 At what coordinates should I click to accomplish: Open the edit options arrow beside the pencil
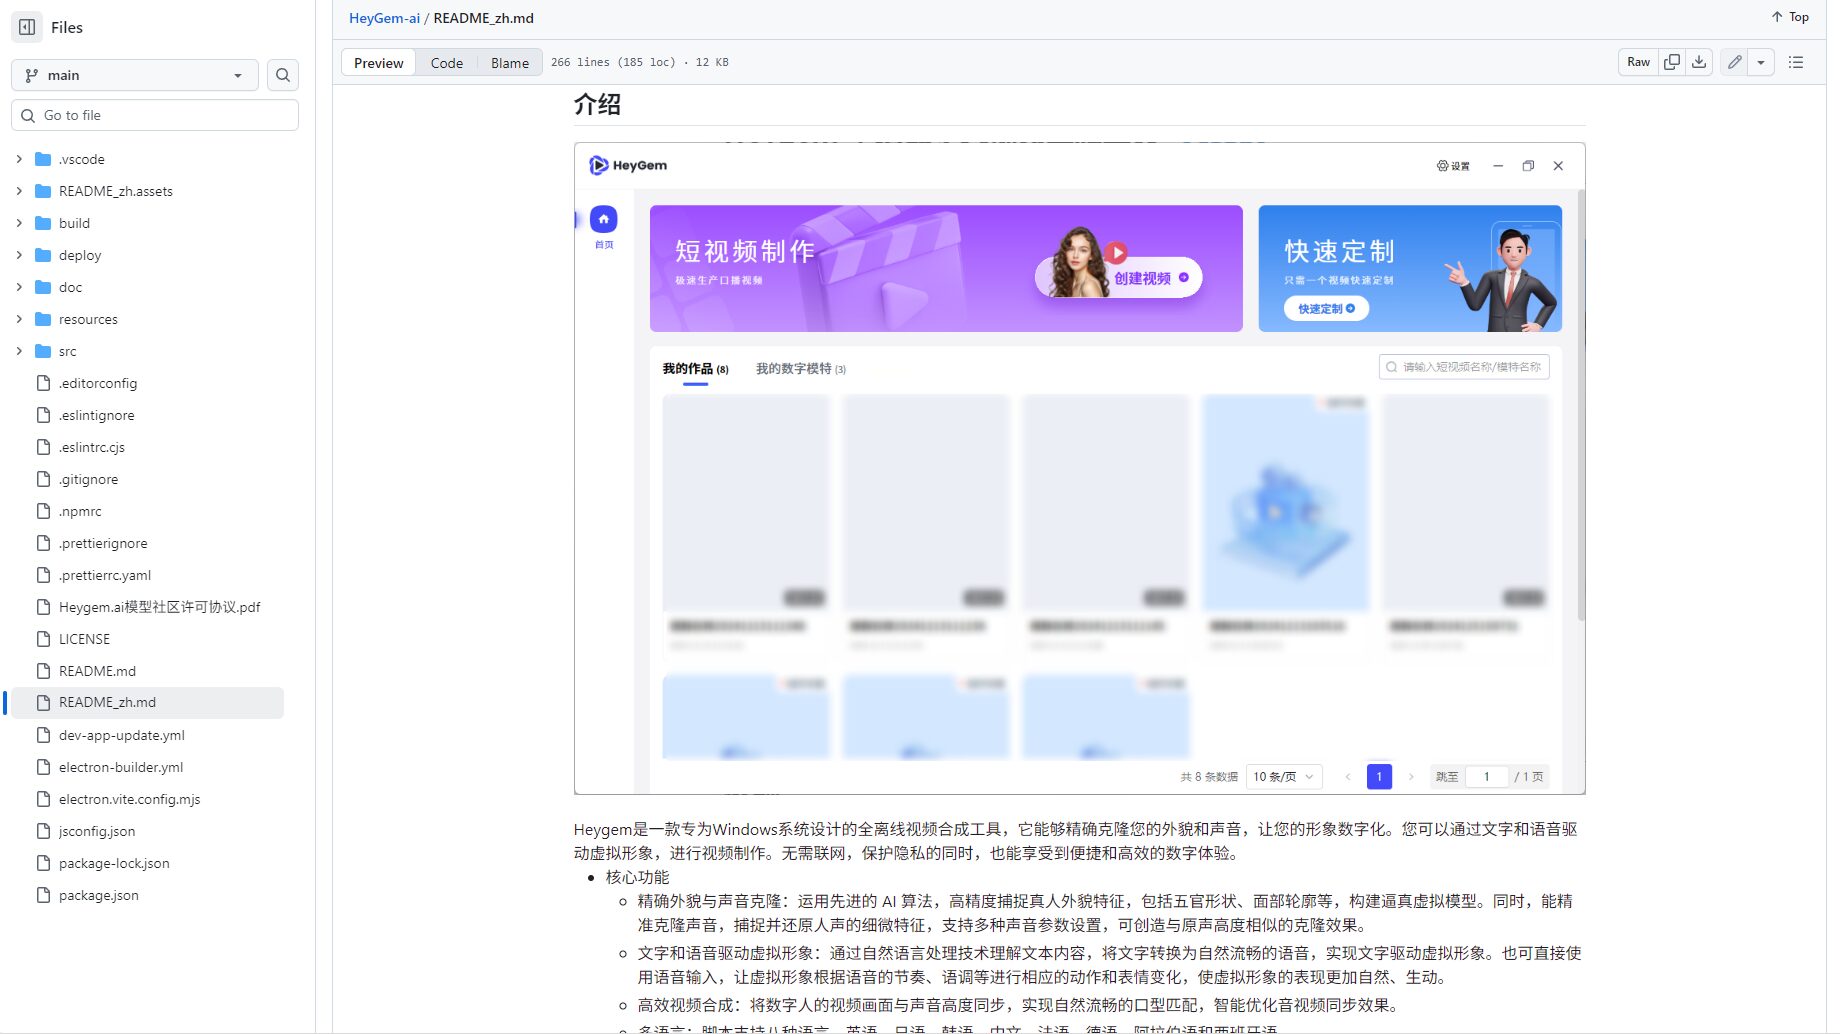1761,61
